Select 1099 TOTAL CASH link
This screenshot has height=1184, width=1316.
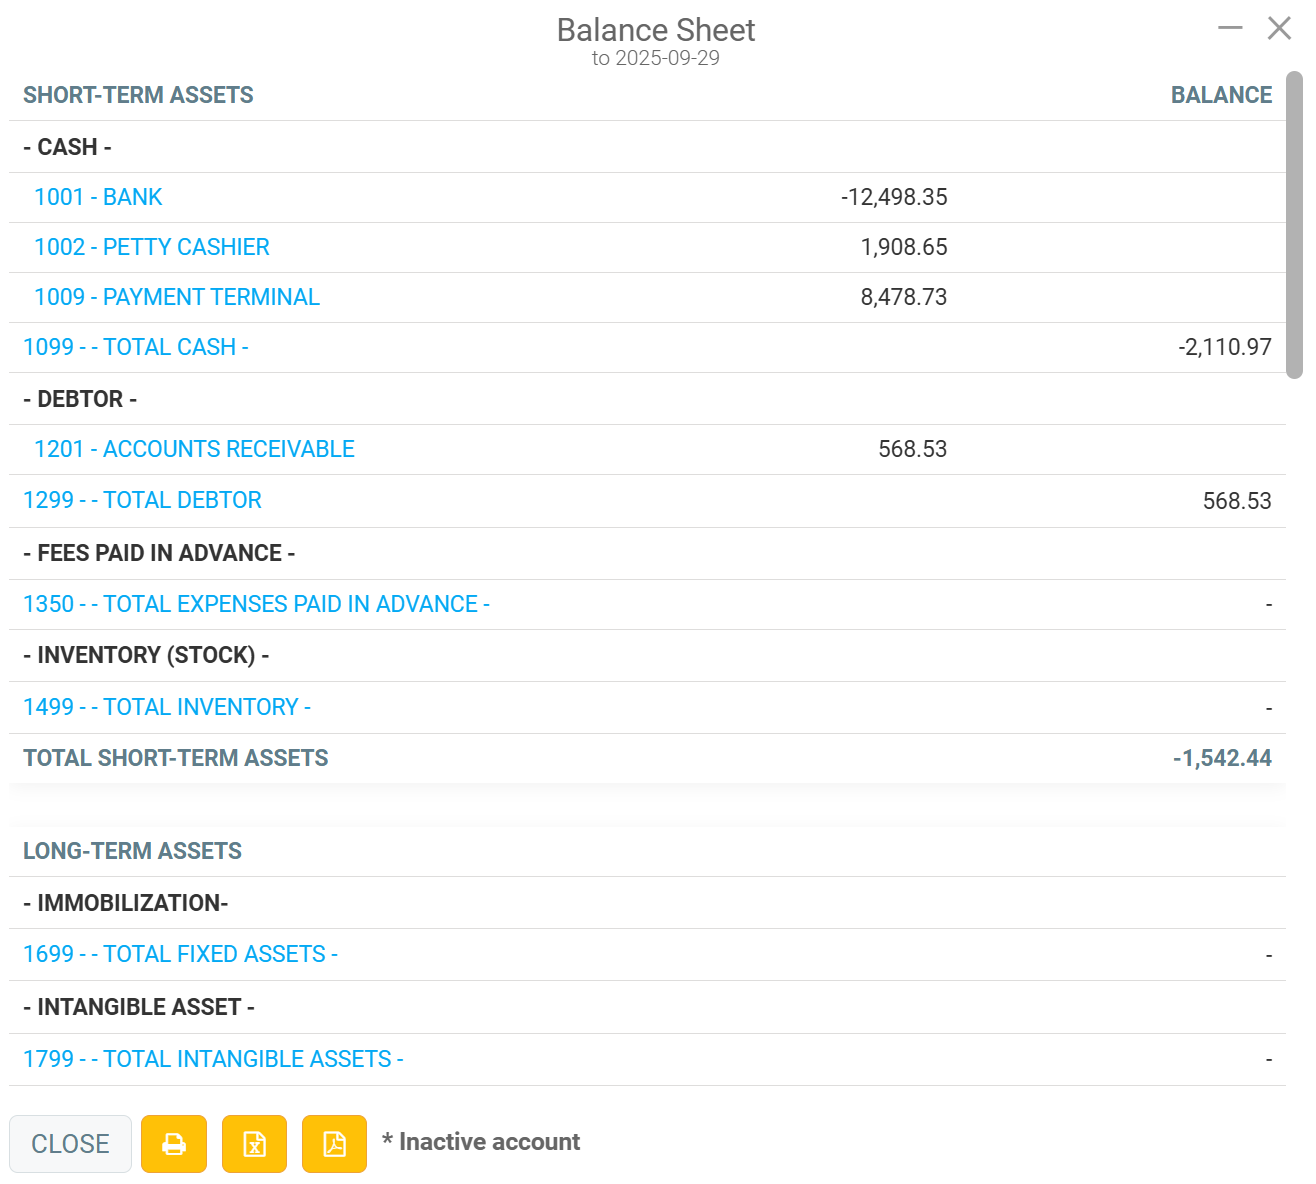point(136,347)
